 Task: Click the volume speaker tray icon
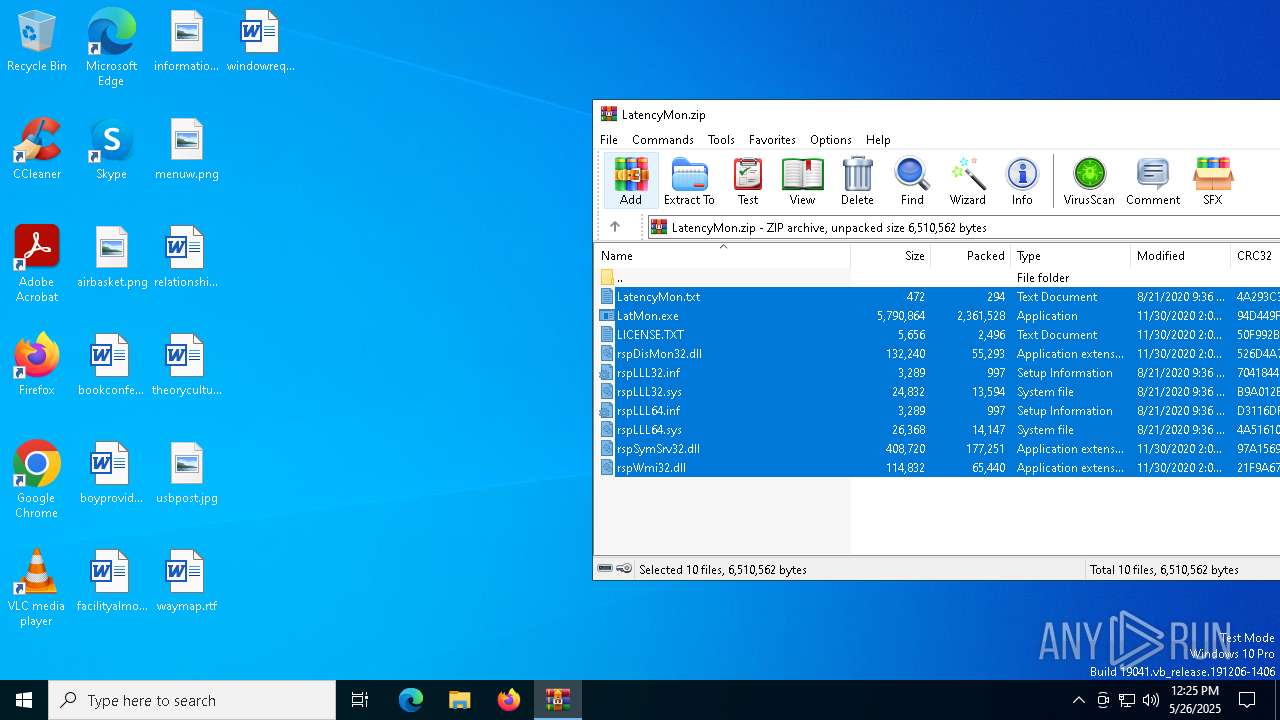coord(1151,700)
